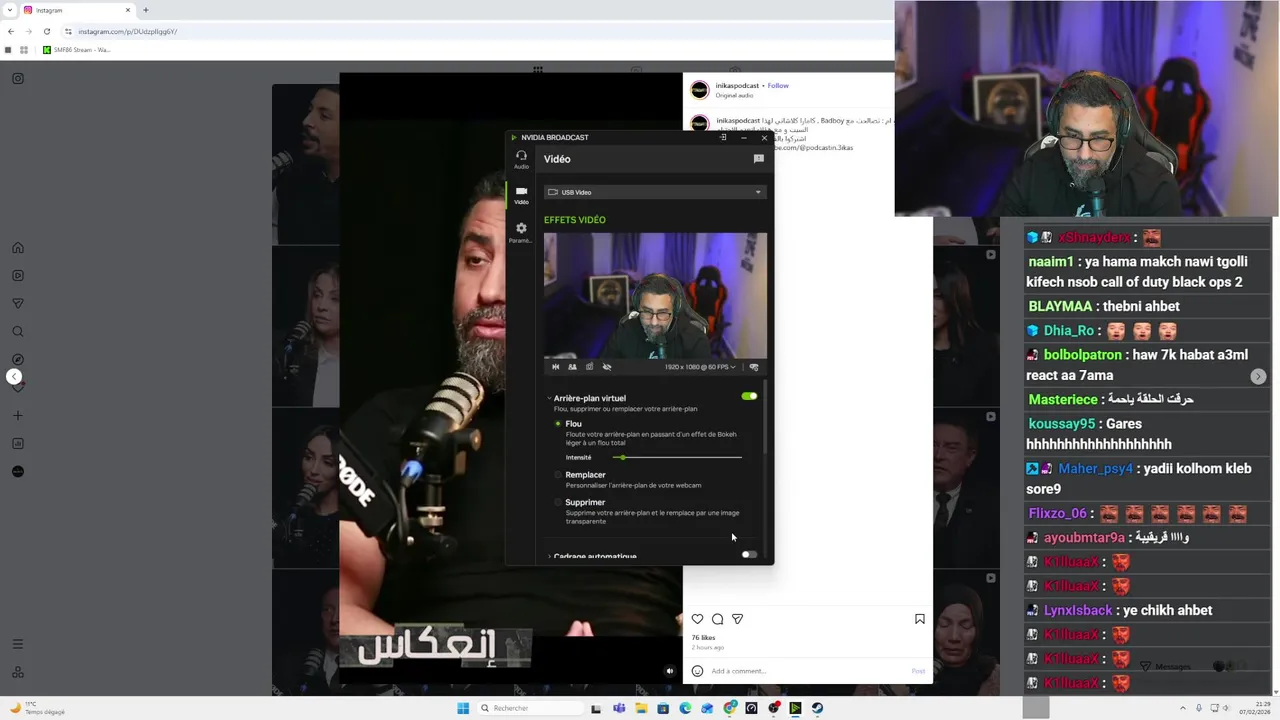Screen dimensions: 1280x720
Task: Open a new browser tab with plus button
Action: pyautogui.click(x=146, y=10)
